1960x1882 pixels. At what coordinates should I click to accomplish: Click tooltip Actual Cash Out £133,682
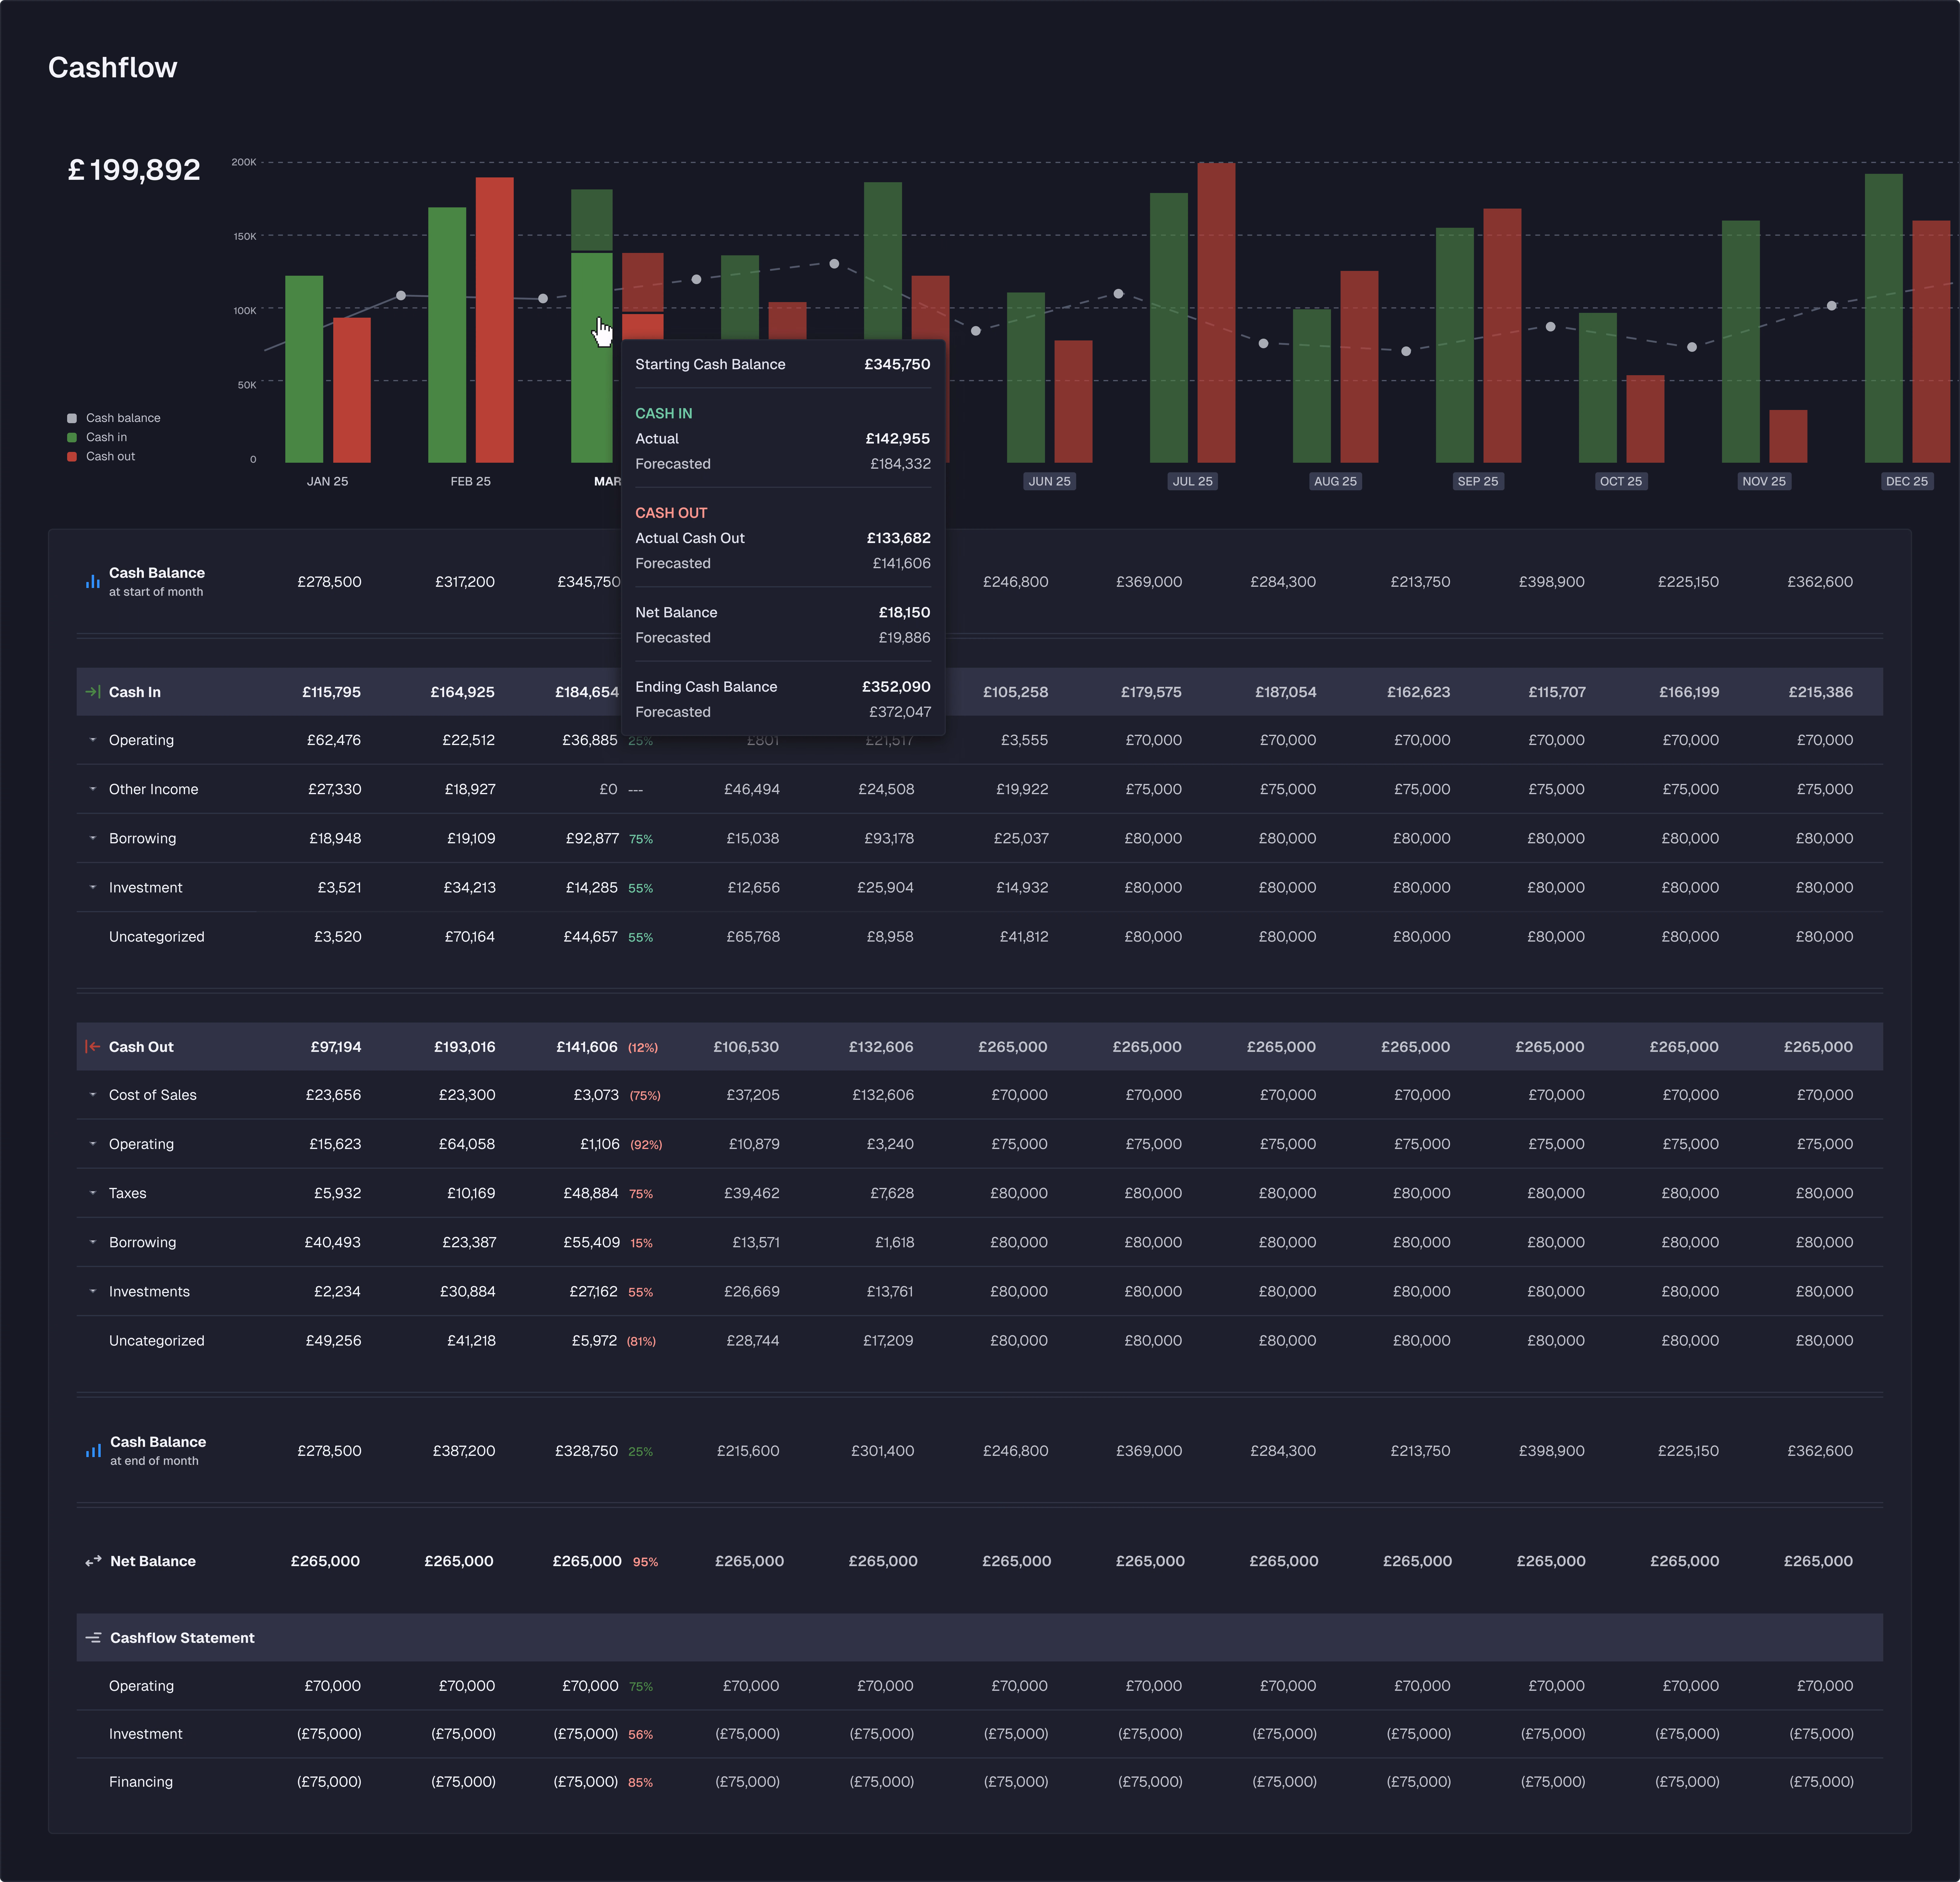[783, 538]
